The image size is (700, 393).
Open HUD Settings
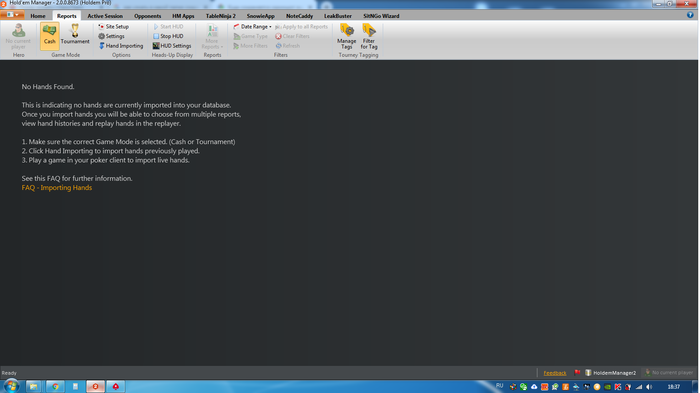(172, 46)
